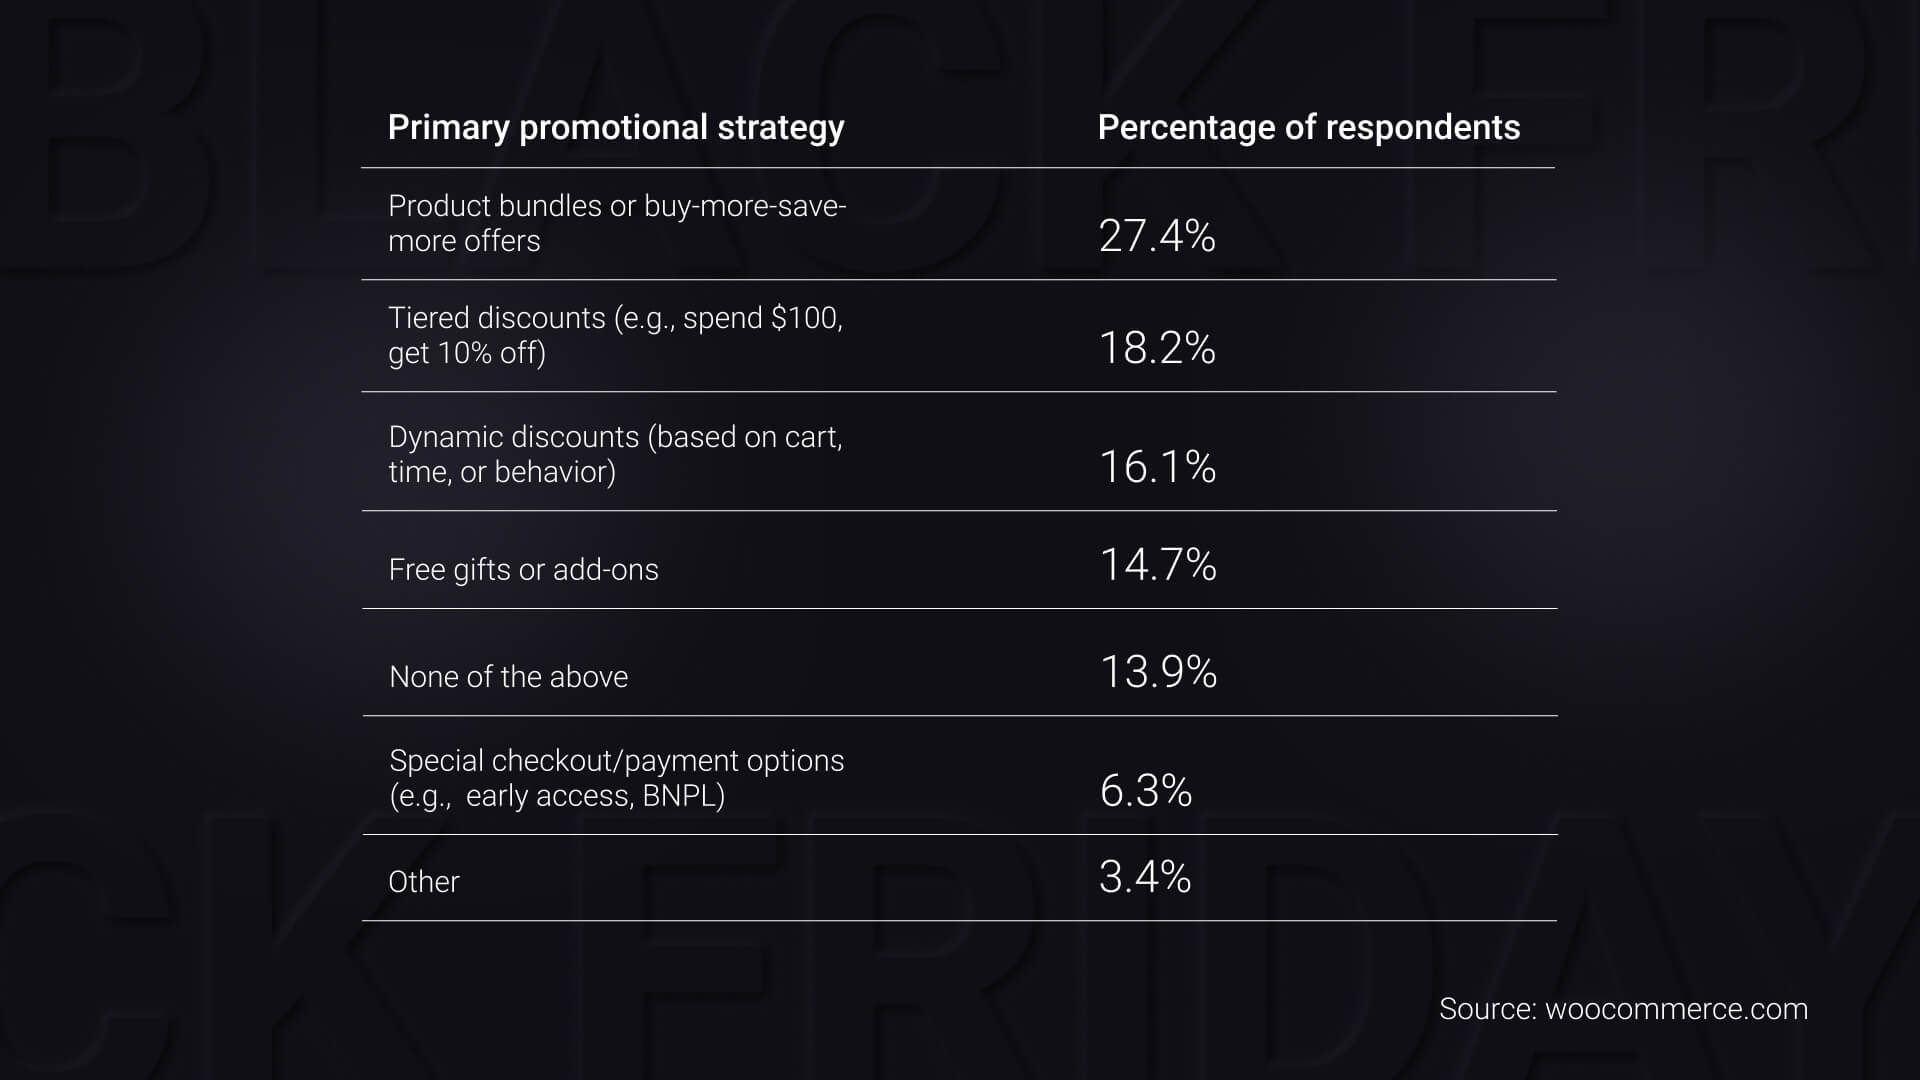Select the "Free gifts or add-ons" label
The height and width of the screenshot is (1080, 1920).
523,570
